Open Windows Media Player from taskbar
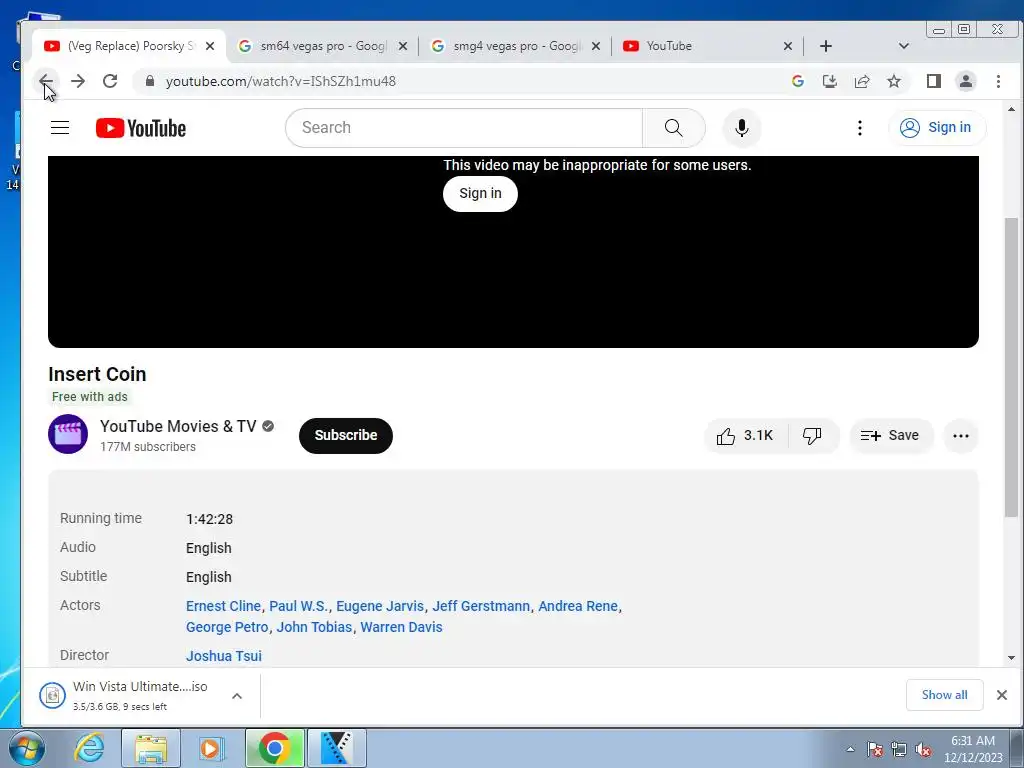Image resolution: width=1024 pixels, height=768 pixels. (212, 749)
